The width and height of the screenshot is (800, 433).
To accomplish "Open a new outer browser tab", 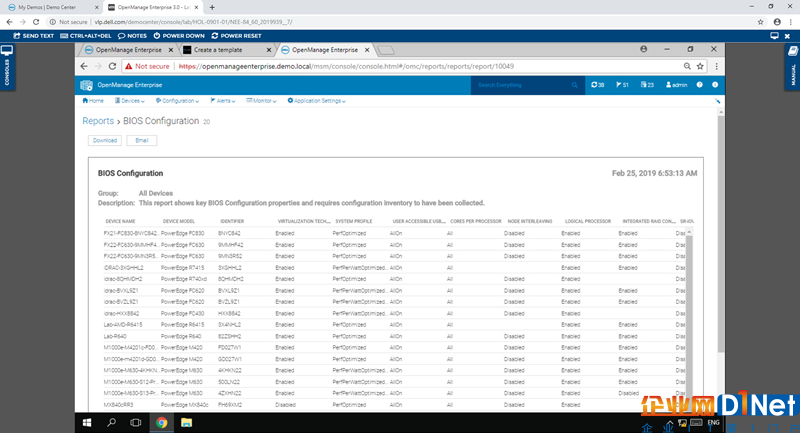I will point(212,7).
